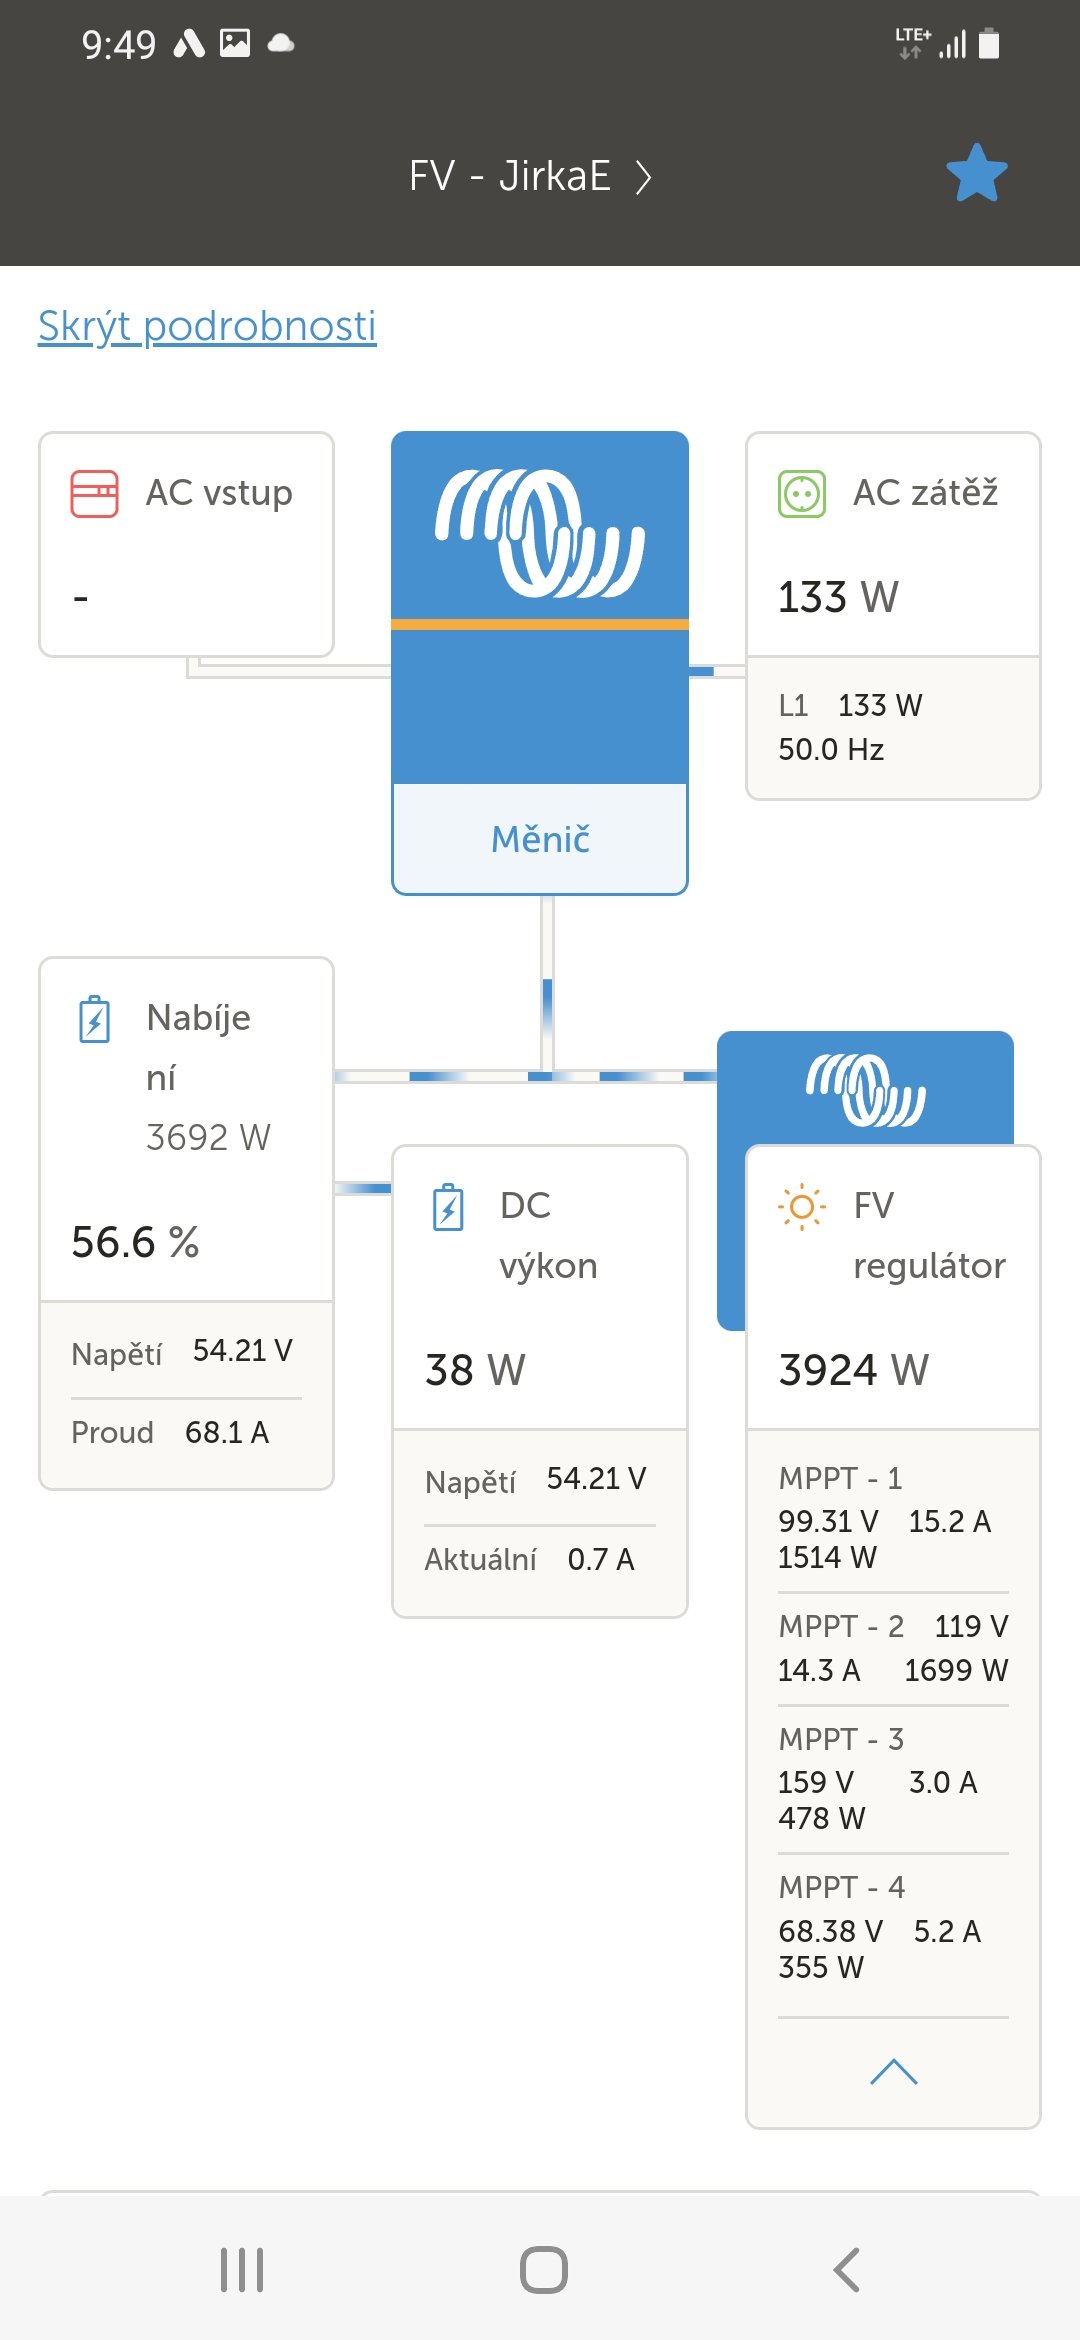
Task: Tap the Nabíjení battery icon
Action: (94, 1019)
